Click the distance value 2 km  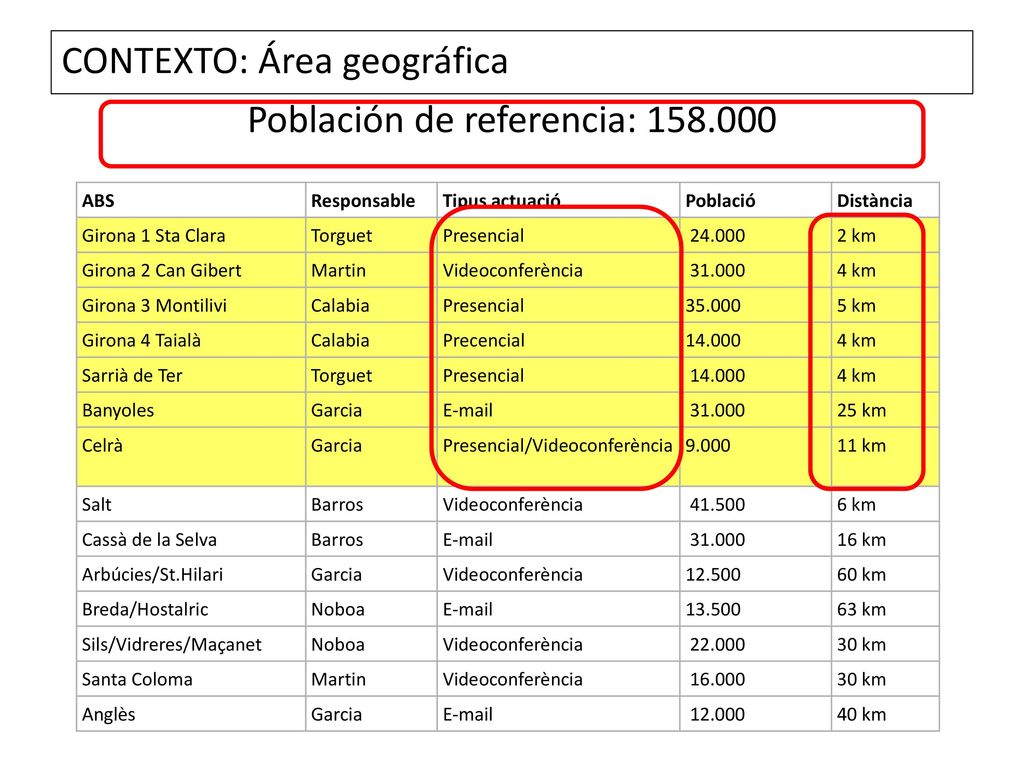[856, 236]
